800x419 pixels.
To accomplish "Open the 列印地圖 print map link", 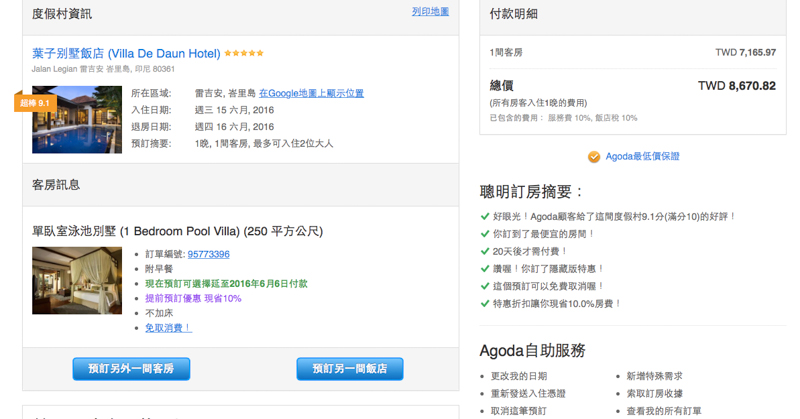I will 430,11.
